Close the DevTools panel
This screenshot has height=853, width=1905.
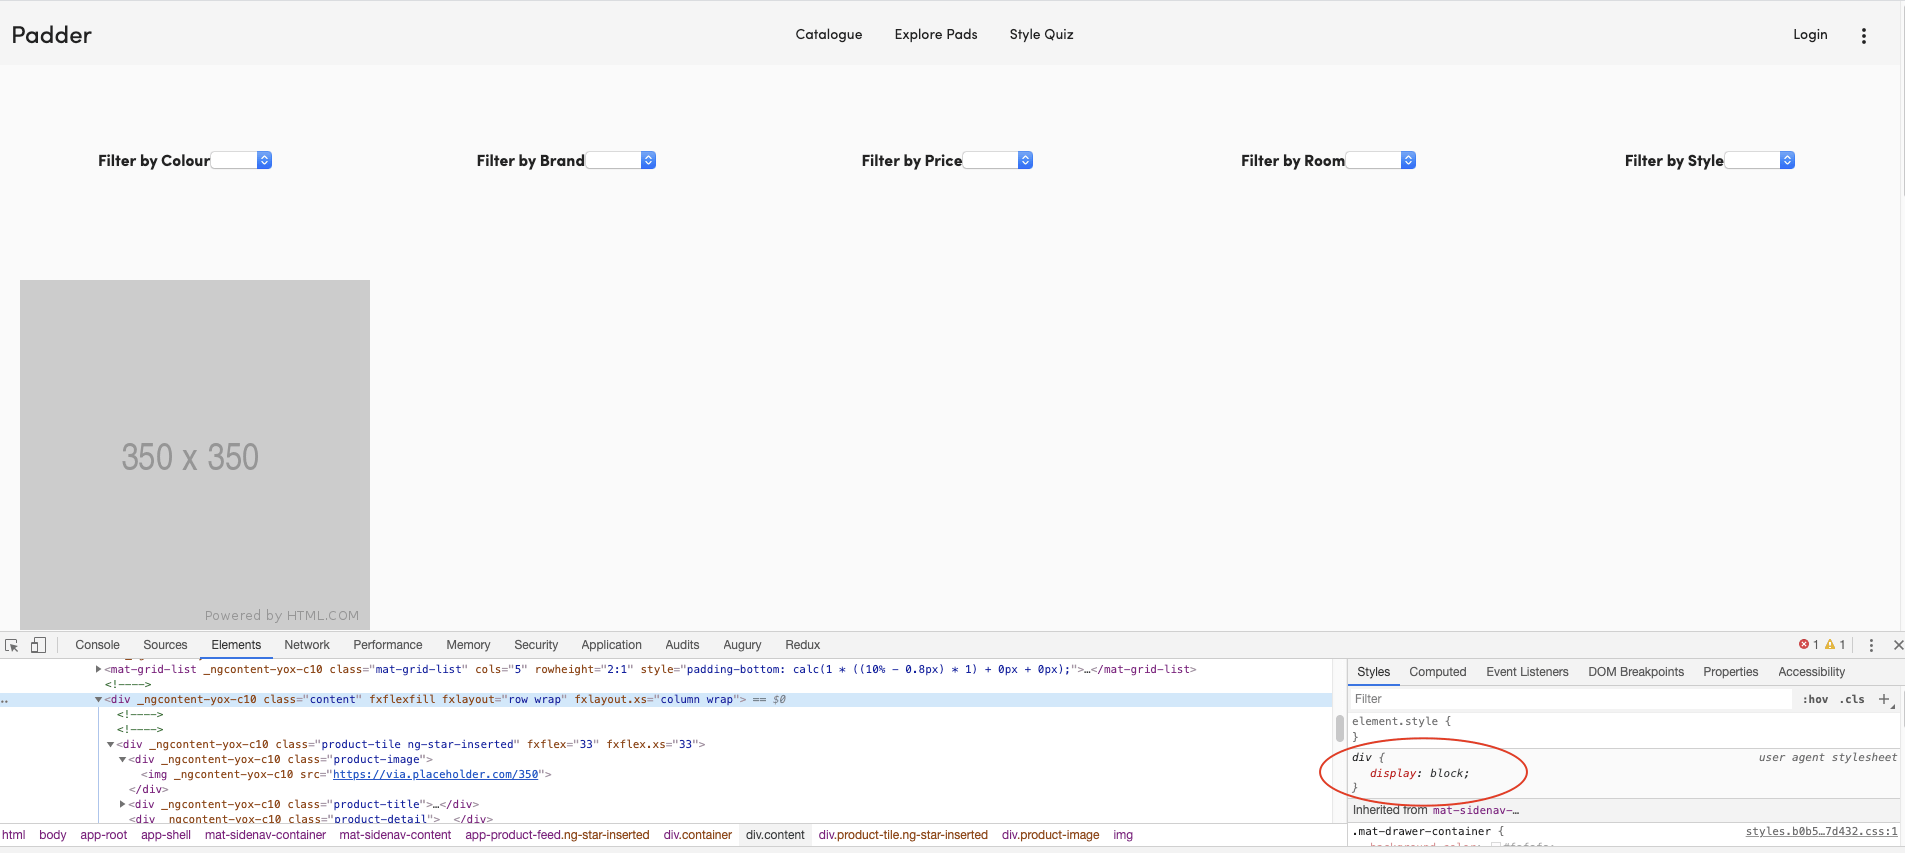coord(1897,645)
